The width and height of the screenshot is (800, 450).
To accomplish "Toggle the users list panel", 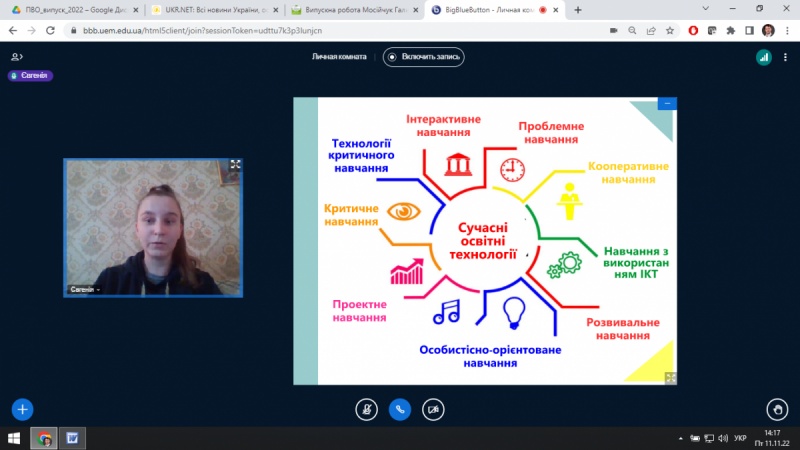I will pos(16,57).
